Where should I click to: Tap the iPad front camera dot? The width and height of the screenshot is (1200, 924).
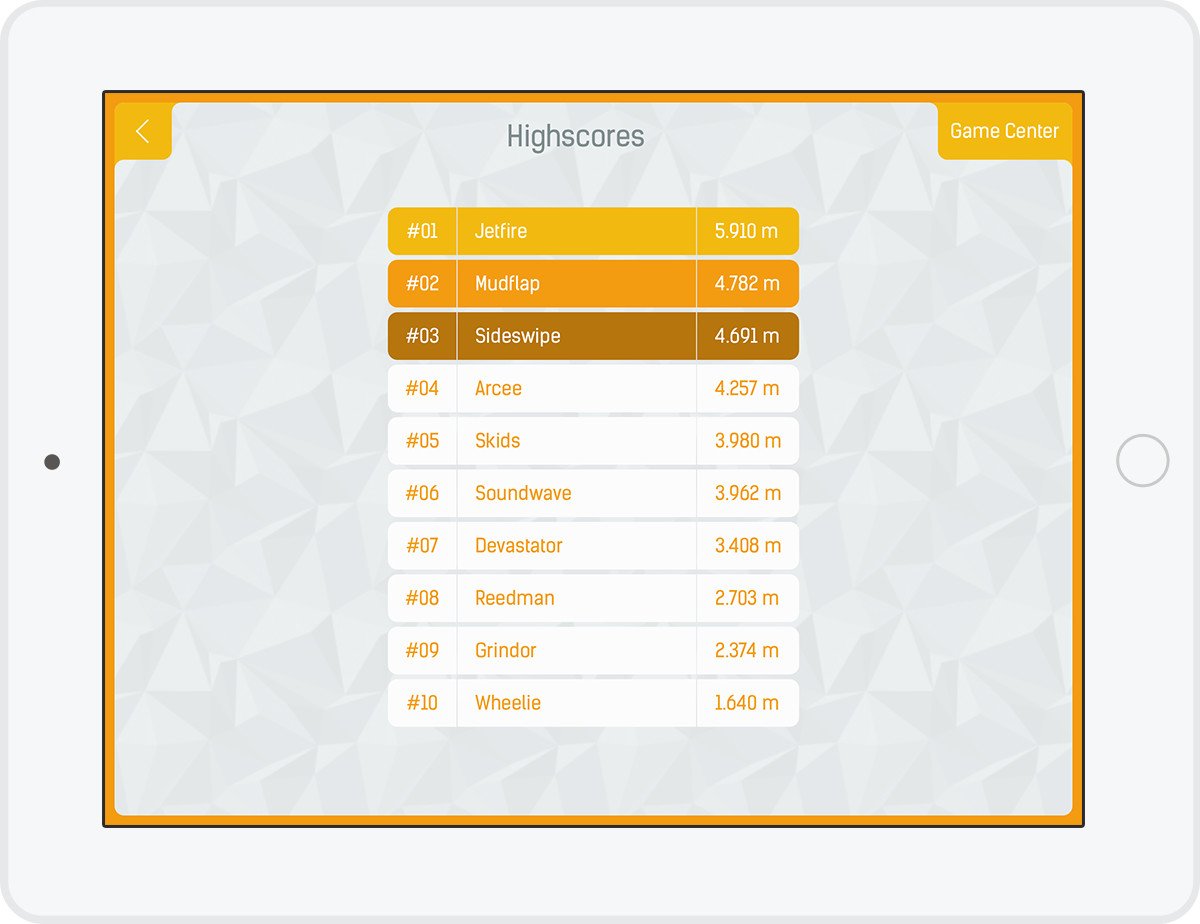coord(52,462)
